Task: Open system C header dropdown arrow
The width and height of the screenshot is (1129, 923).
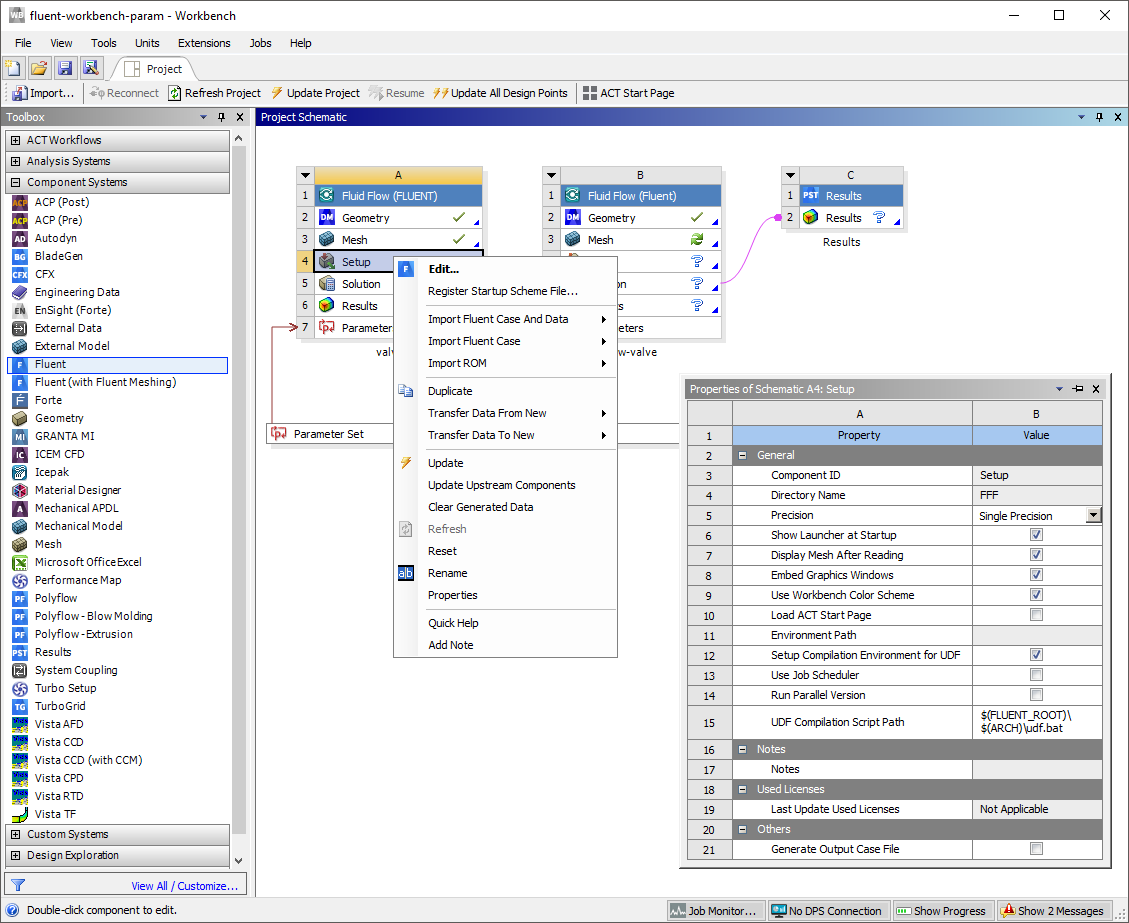Action: 791,175
